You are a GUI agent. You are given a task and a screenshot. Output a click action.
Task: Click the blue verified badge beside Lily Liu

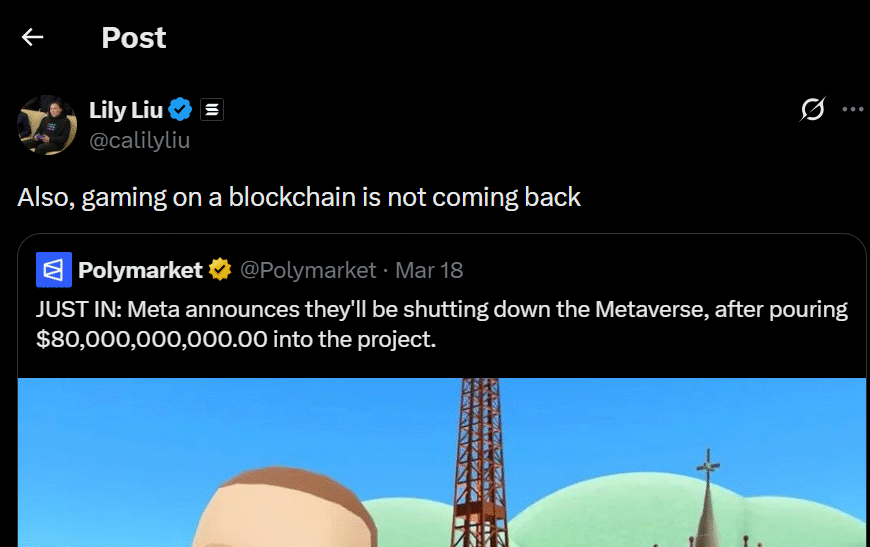coord(181,110)
